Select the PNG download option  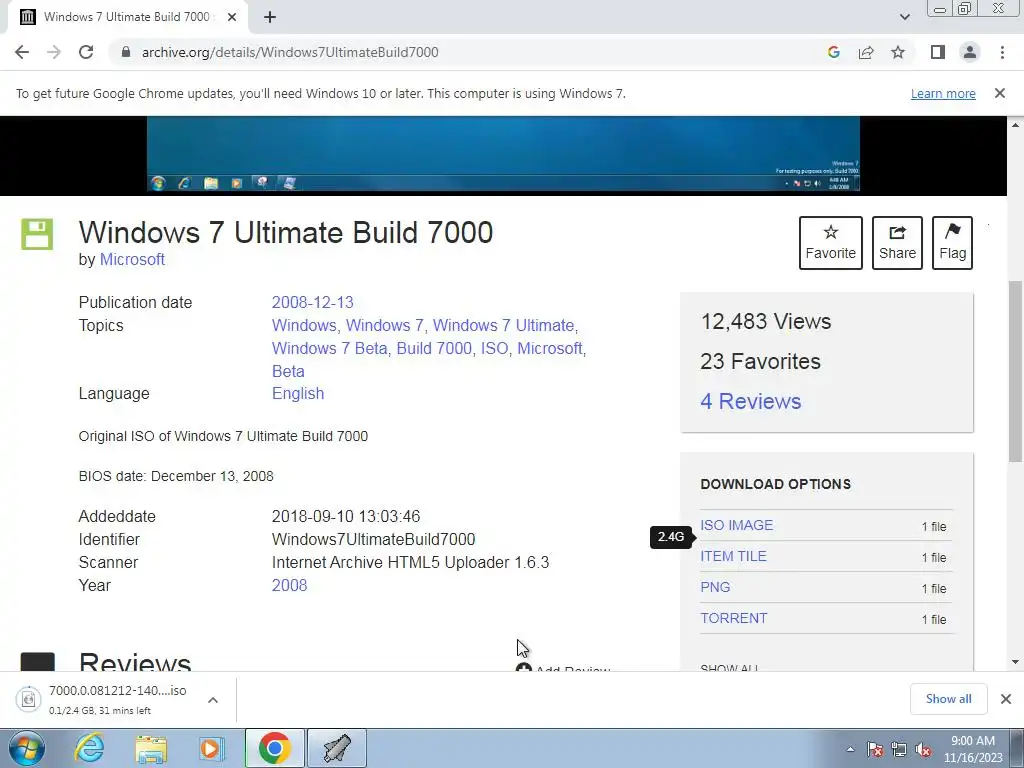(x=715, y=587)
